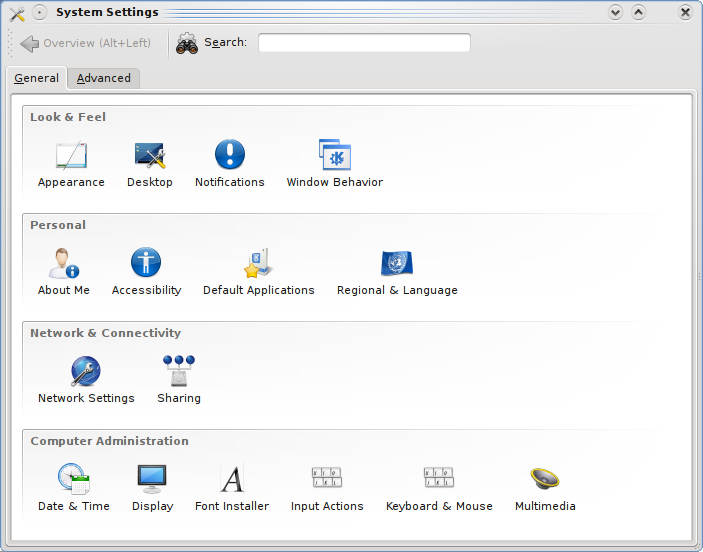The image size is (703, 552).
Task: Open the Window Behavior icon
Action: (x=335, y=155)
